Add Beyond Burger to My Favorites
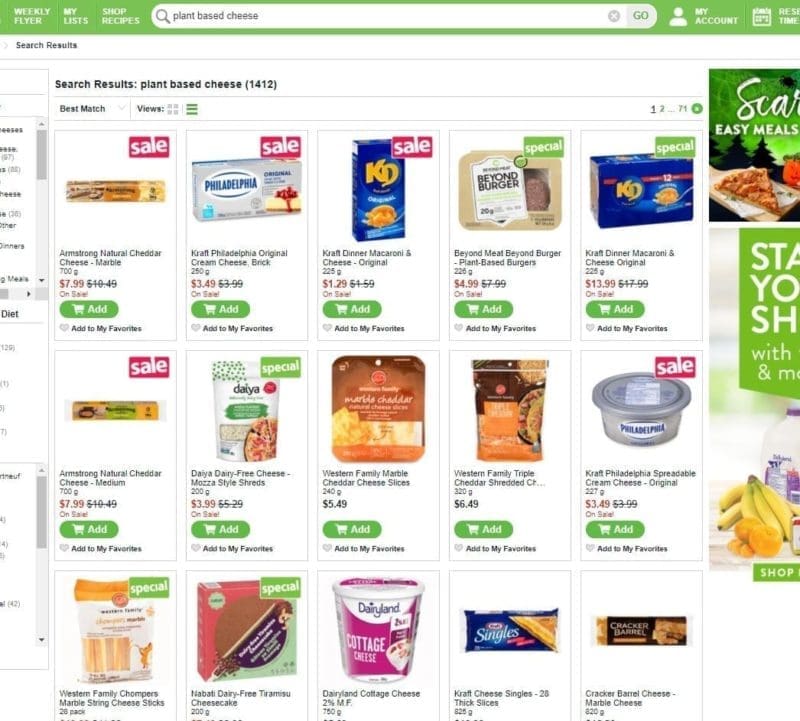The height and width of the screenshot is (721, 800). point(495,328)
